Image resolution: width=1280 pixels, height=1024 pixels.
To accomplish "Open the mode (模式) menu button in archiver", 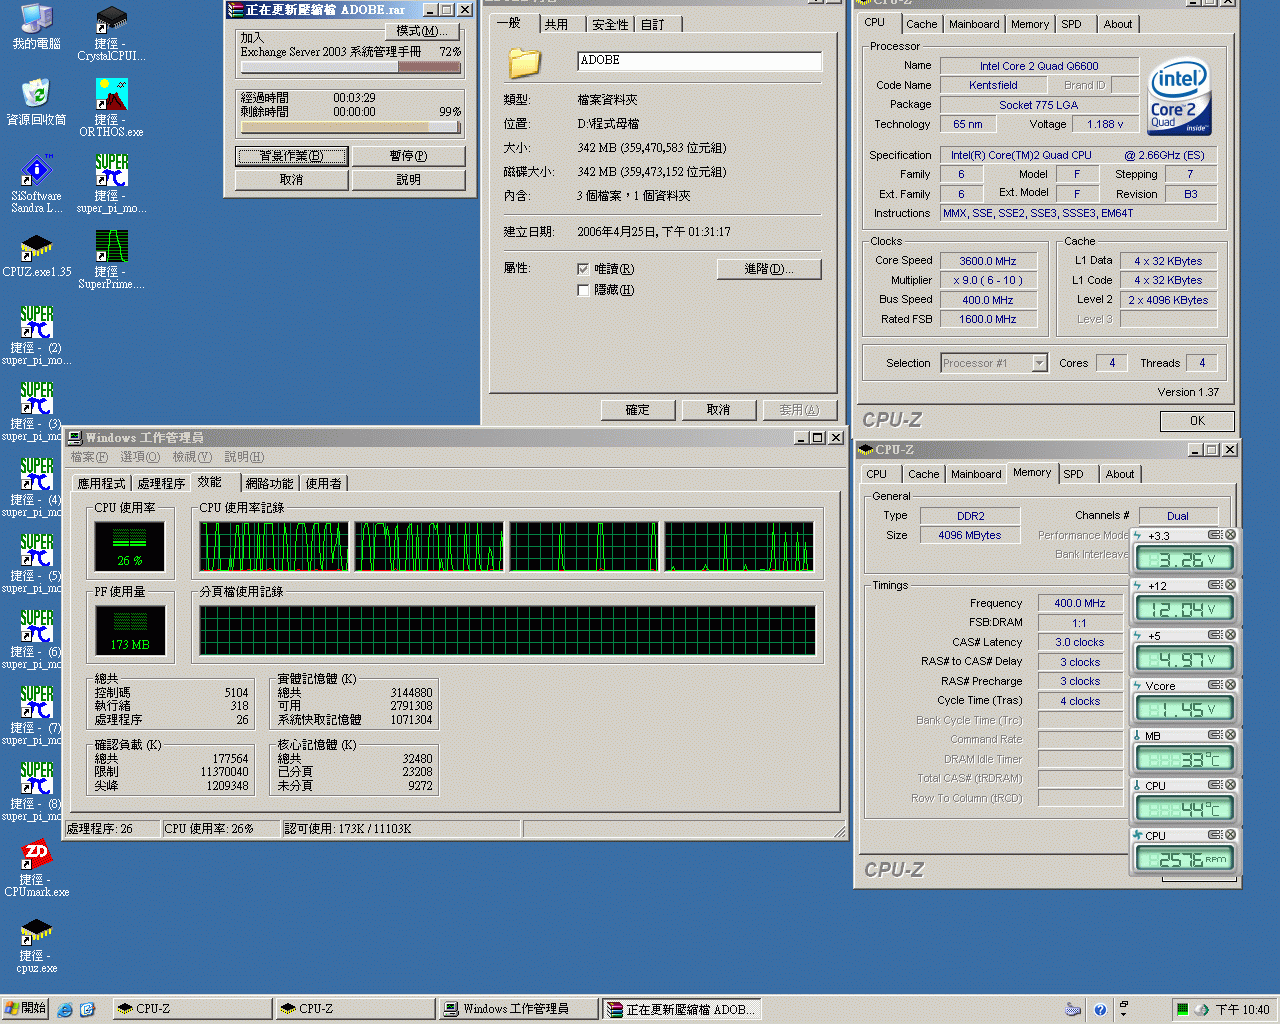I will click(x=422, y=31).
